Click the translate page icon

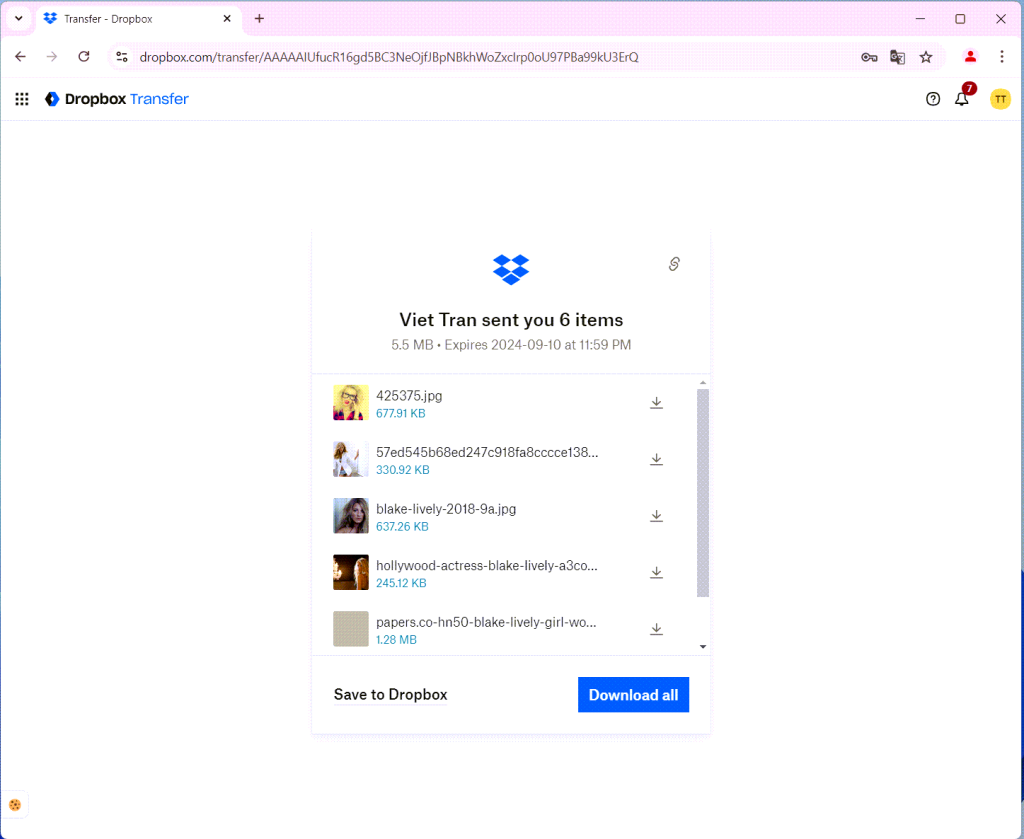pos(897,57)
